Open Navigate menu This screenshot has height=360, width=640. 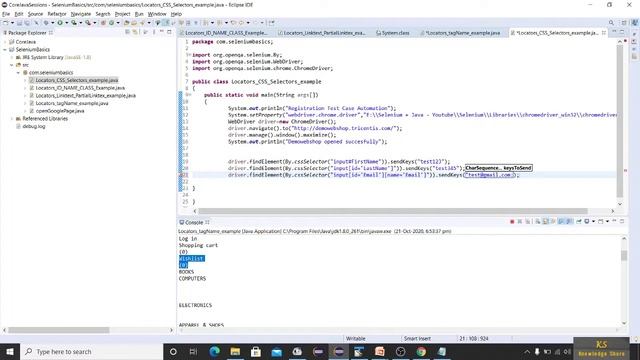(81, 14)
